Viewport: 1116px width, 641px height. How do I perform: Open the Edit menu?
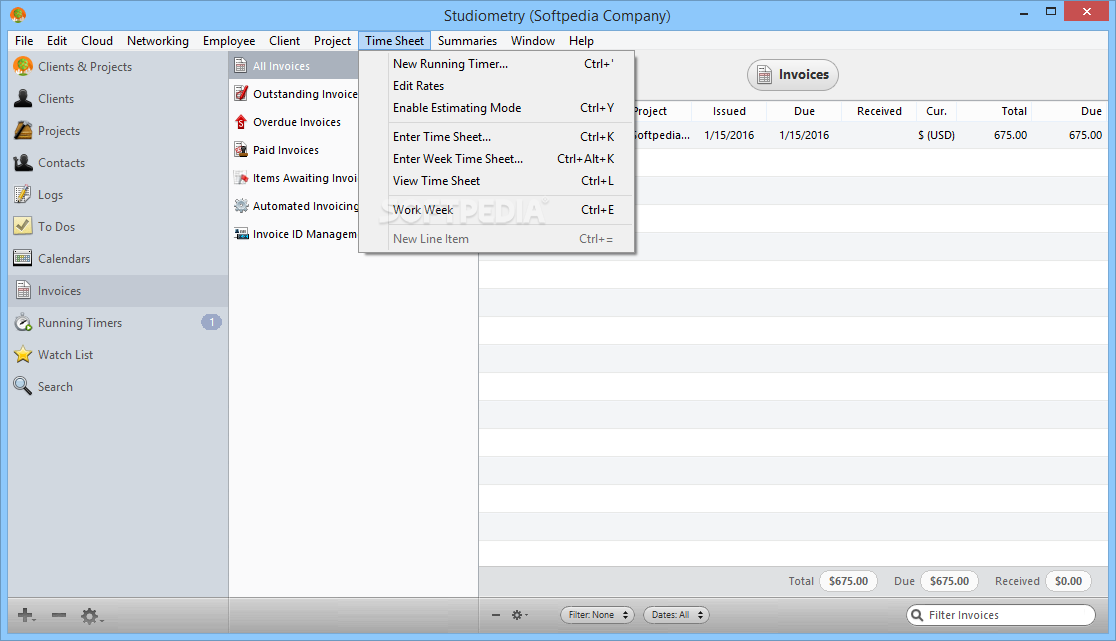pos(57,41)
